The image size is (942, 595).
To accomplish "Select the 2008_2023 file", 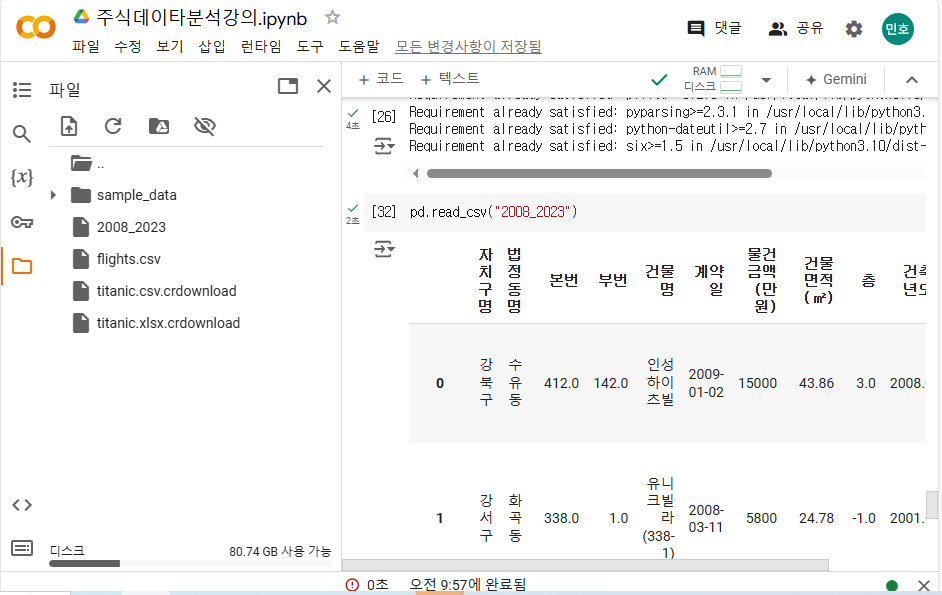I will coord(131,227).
